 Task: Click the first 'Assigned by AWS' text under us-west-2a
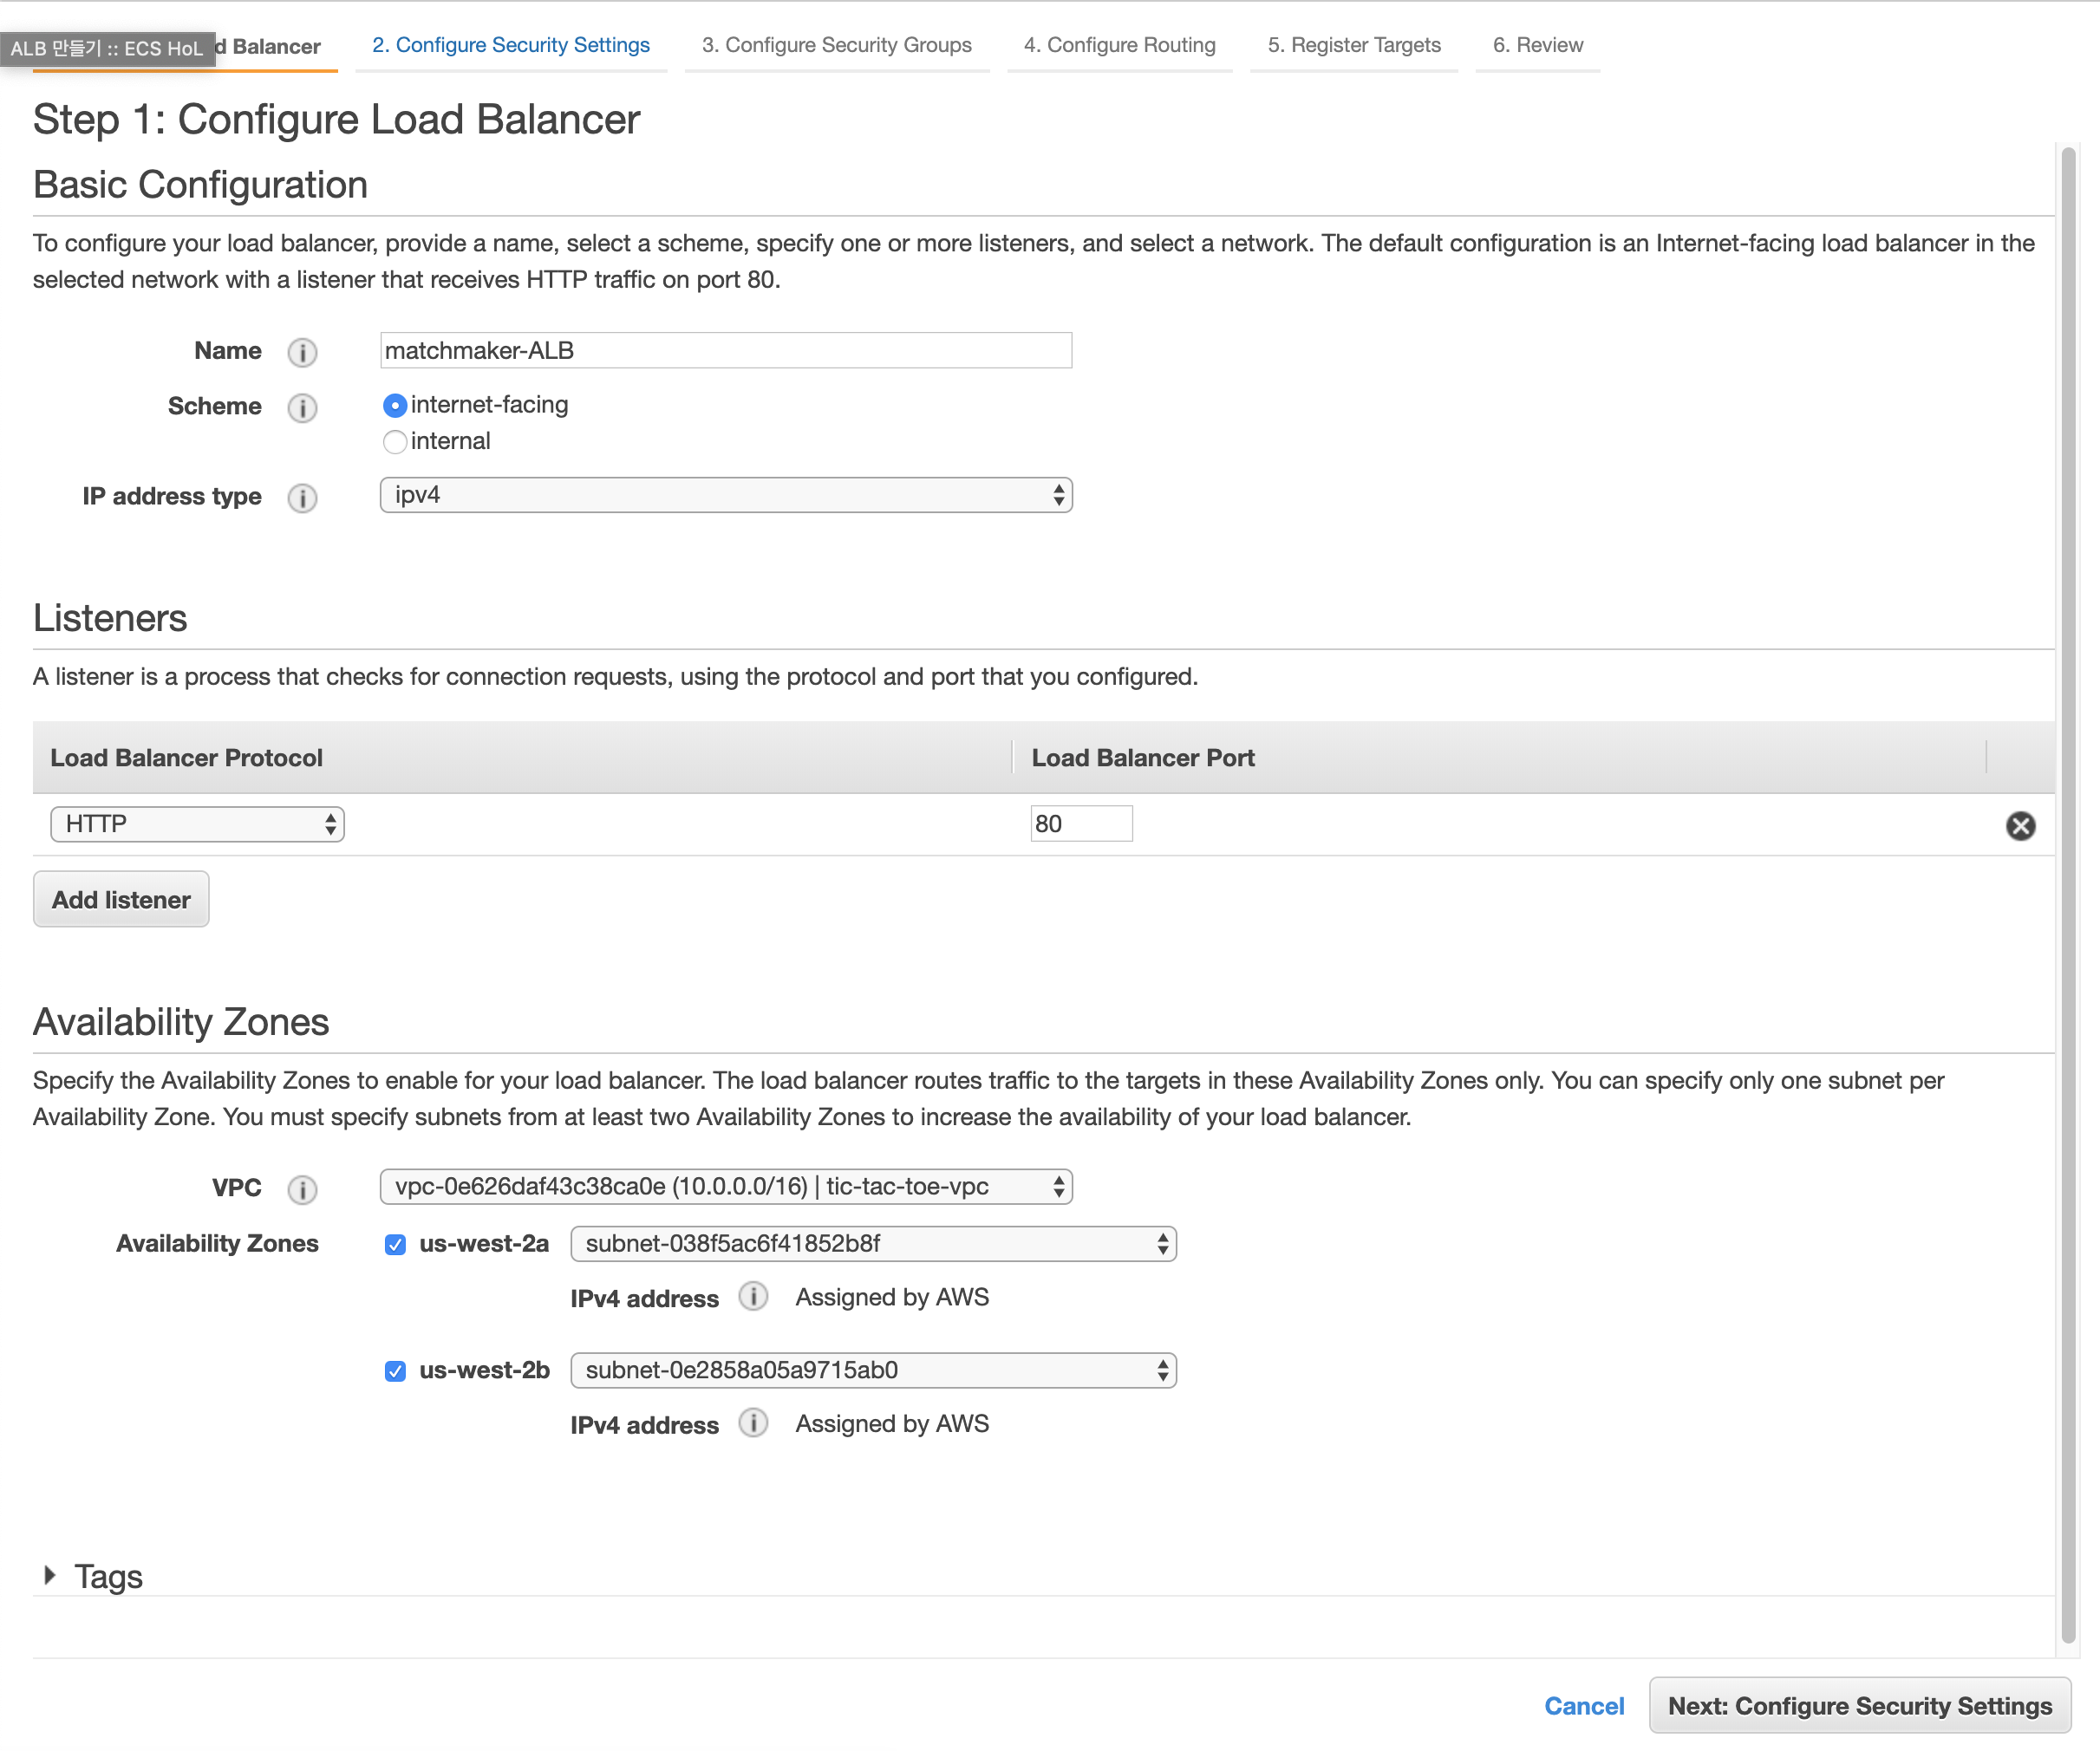[892, 1297]
